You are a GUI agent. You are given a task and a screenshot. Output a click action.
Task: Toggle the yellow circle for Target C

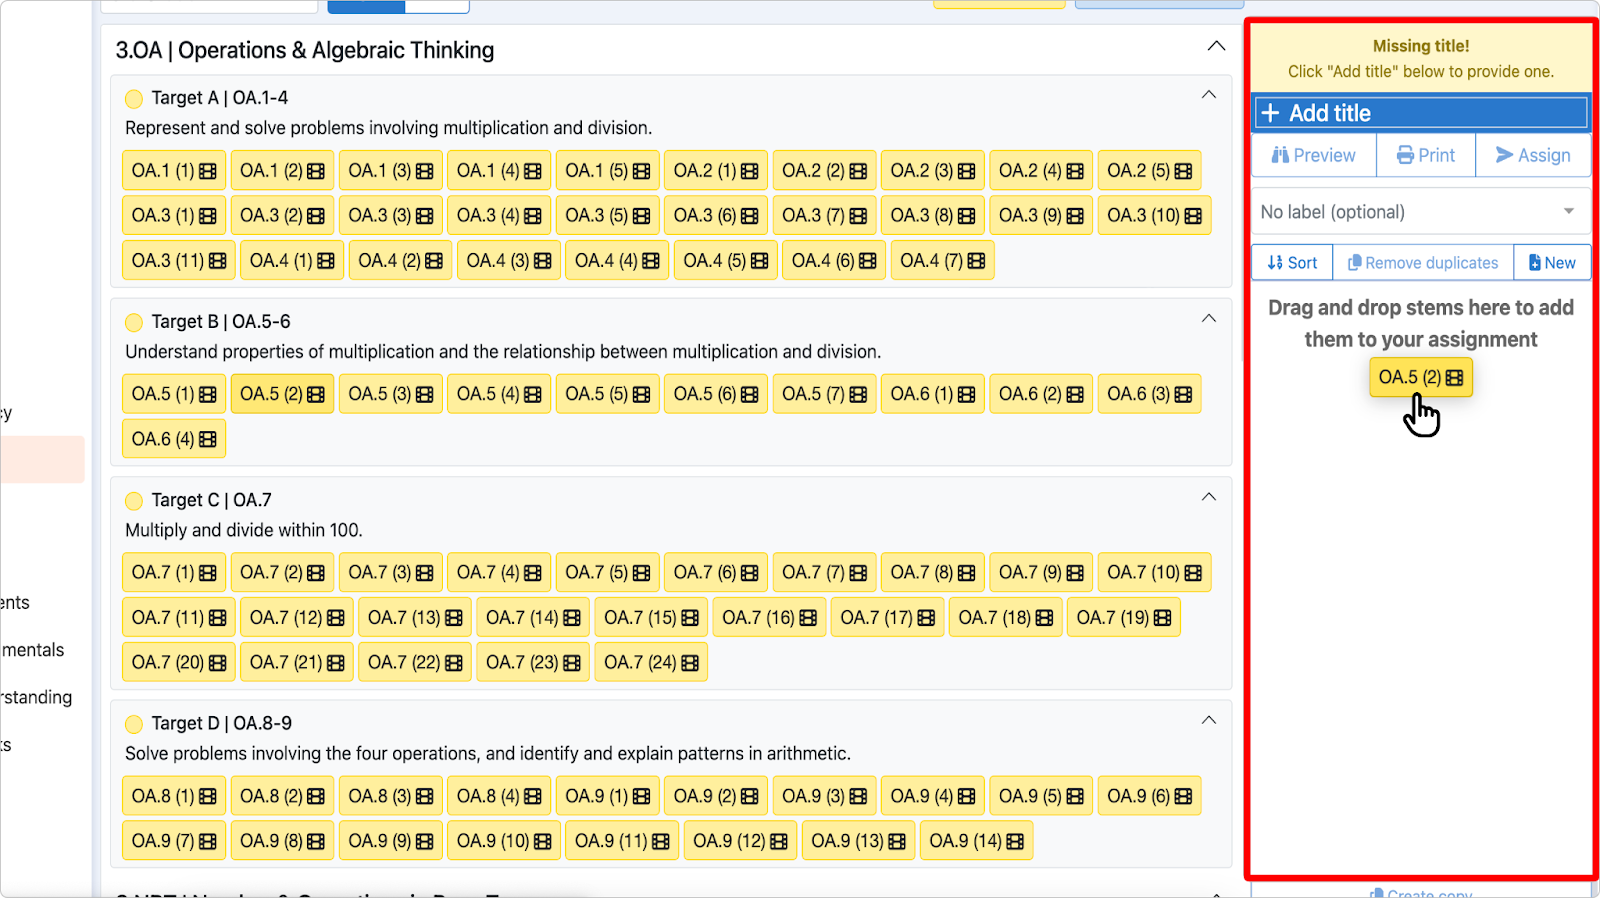point(134,501)
